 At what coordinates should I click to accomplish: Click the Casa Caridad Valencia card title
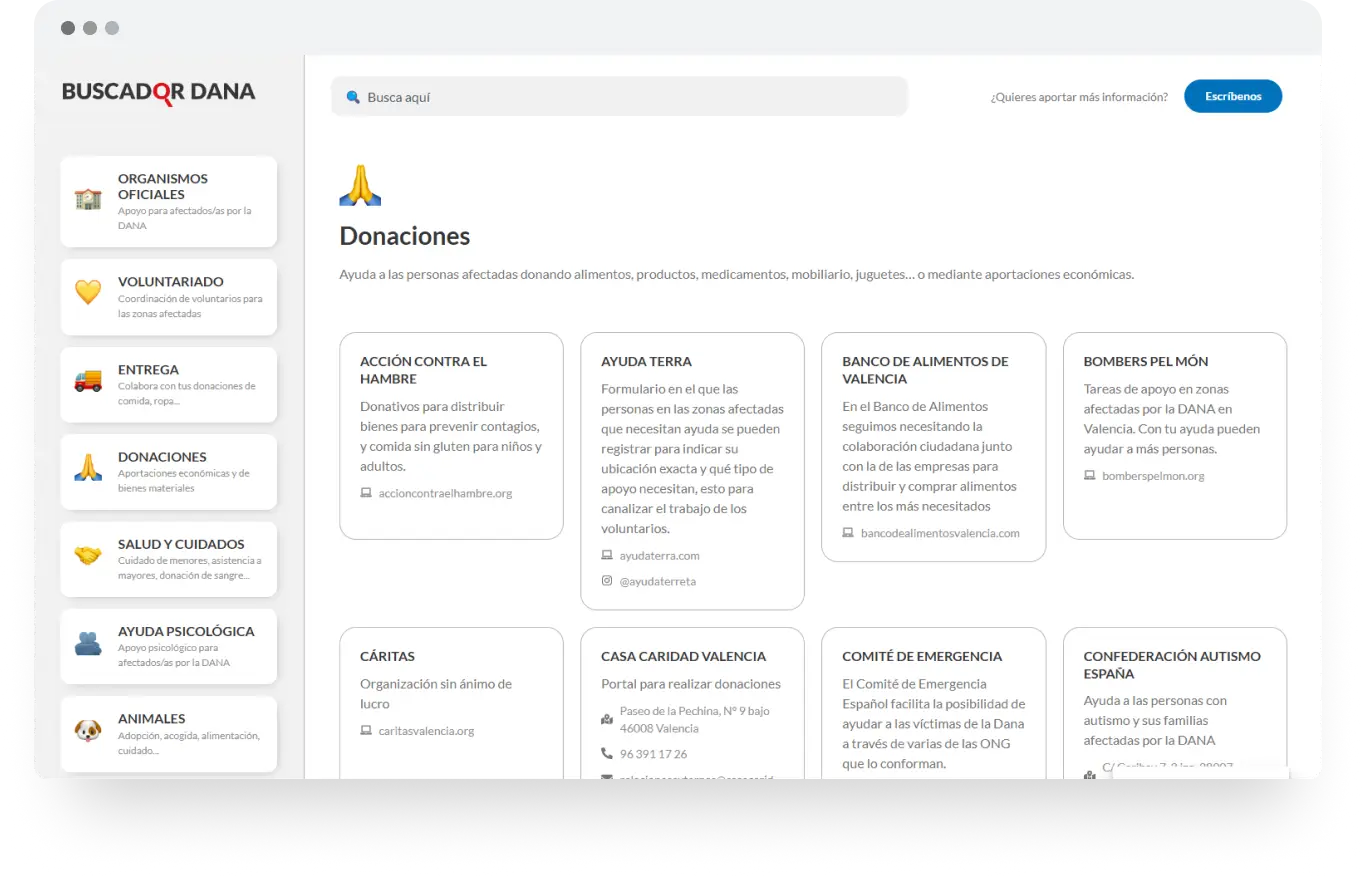(684, 656)
